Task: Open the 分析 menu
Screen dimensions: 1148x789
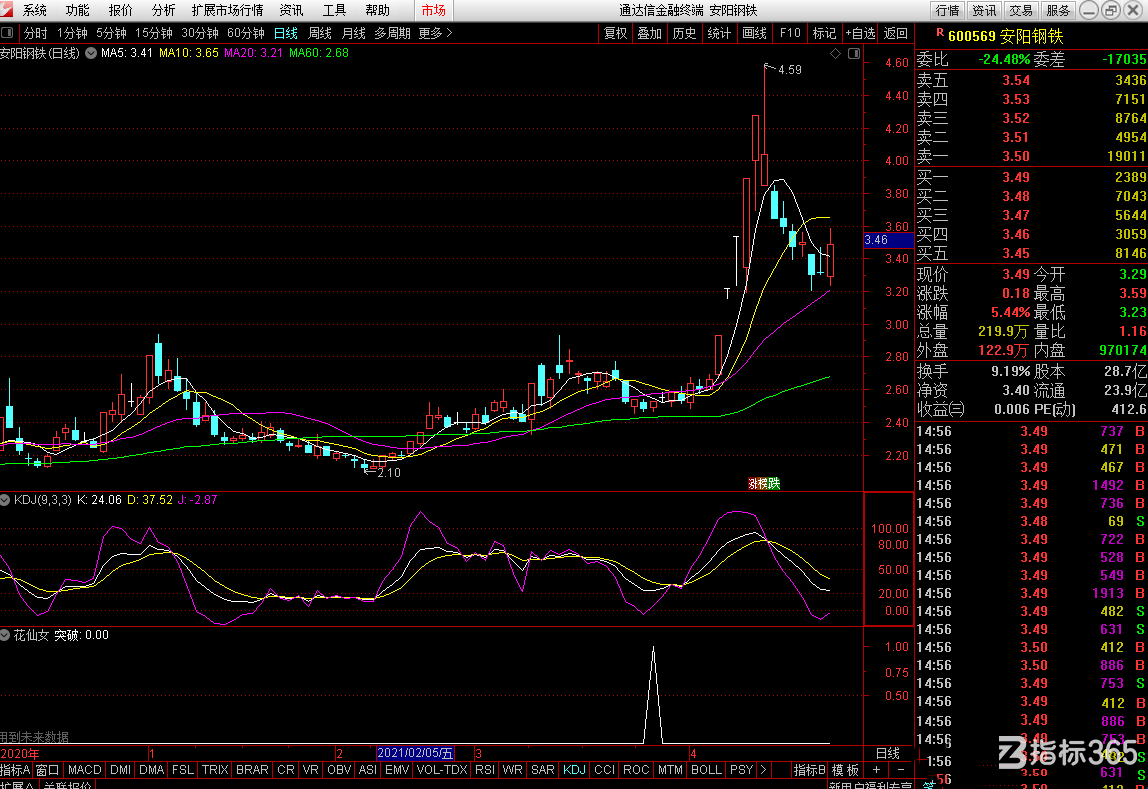Action: pyautogui.click(x=163, y=10)
